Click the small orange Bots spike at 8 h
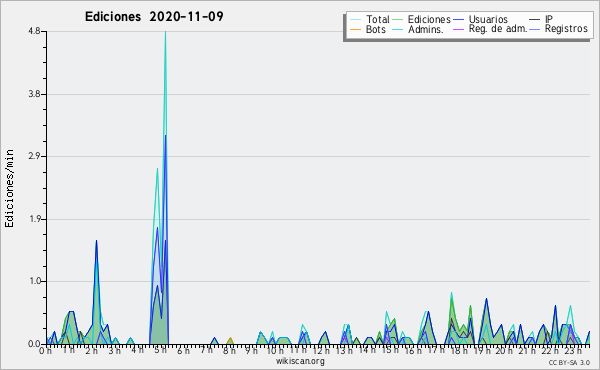The height and width of the screenshot is (370, 600). pos(230,341)
